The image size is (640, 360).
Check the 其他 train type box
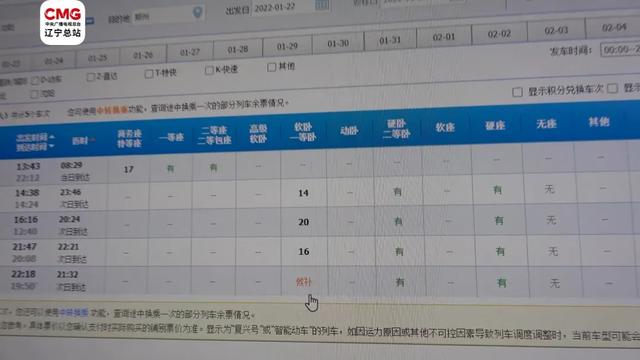[271, 67]
